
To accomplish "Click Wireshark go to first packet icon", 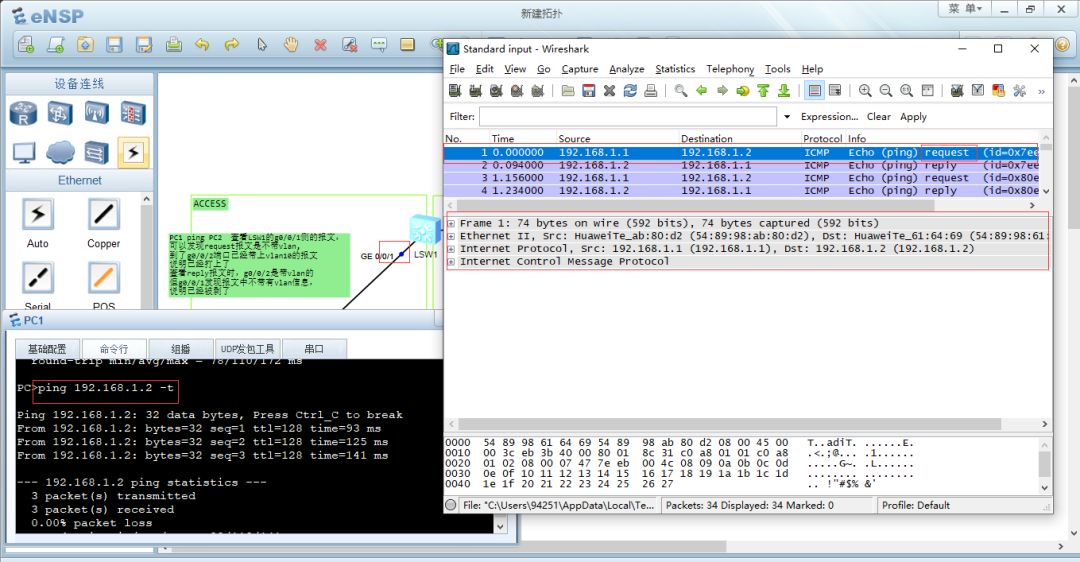I will [763, 90].
